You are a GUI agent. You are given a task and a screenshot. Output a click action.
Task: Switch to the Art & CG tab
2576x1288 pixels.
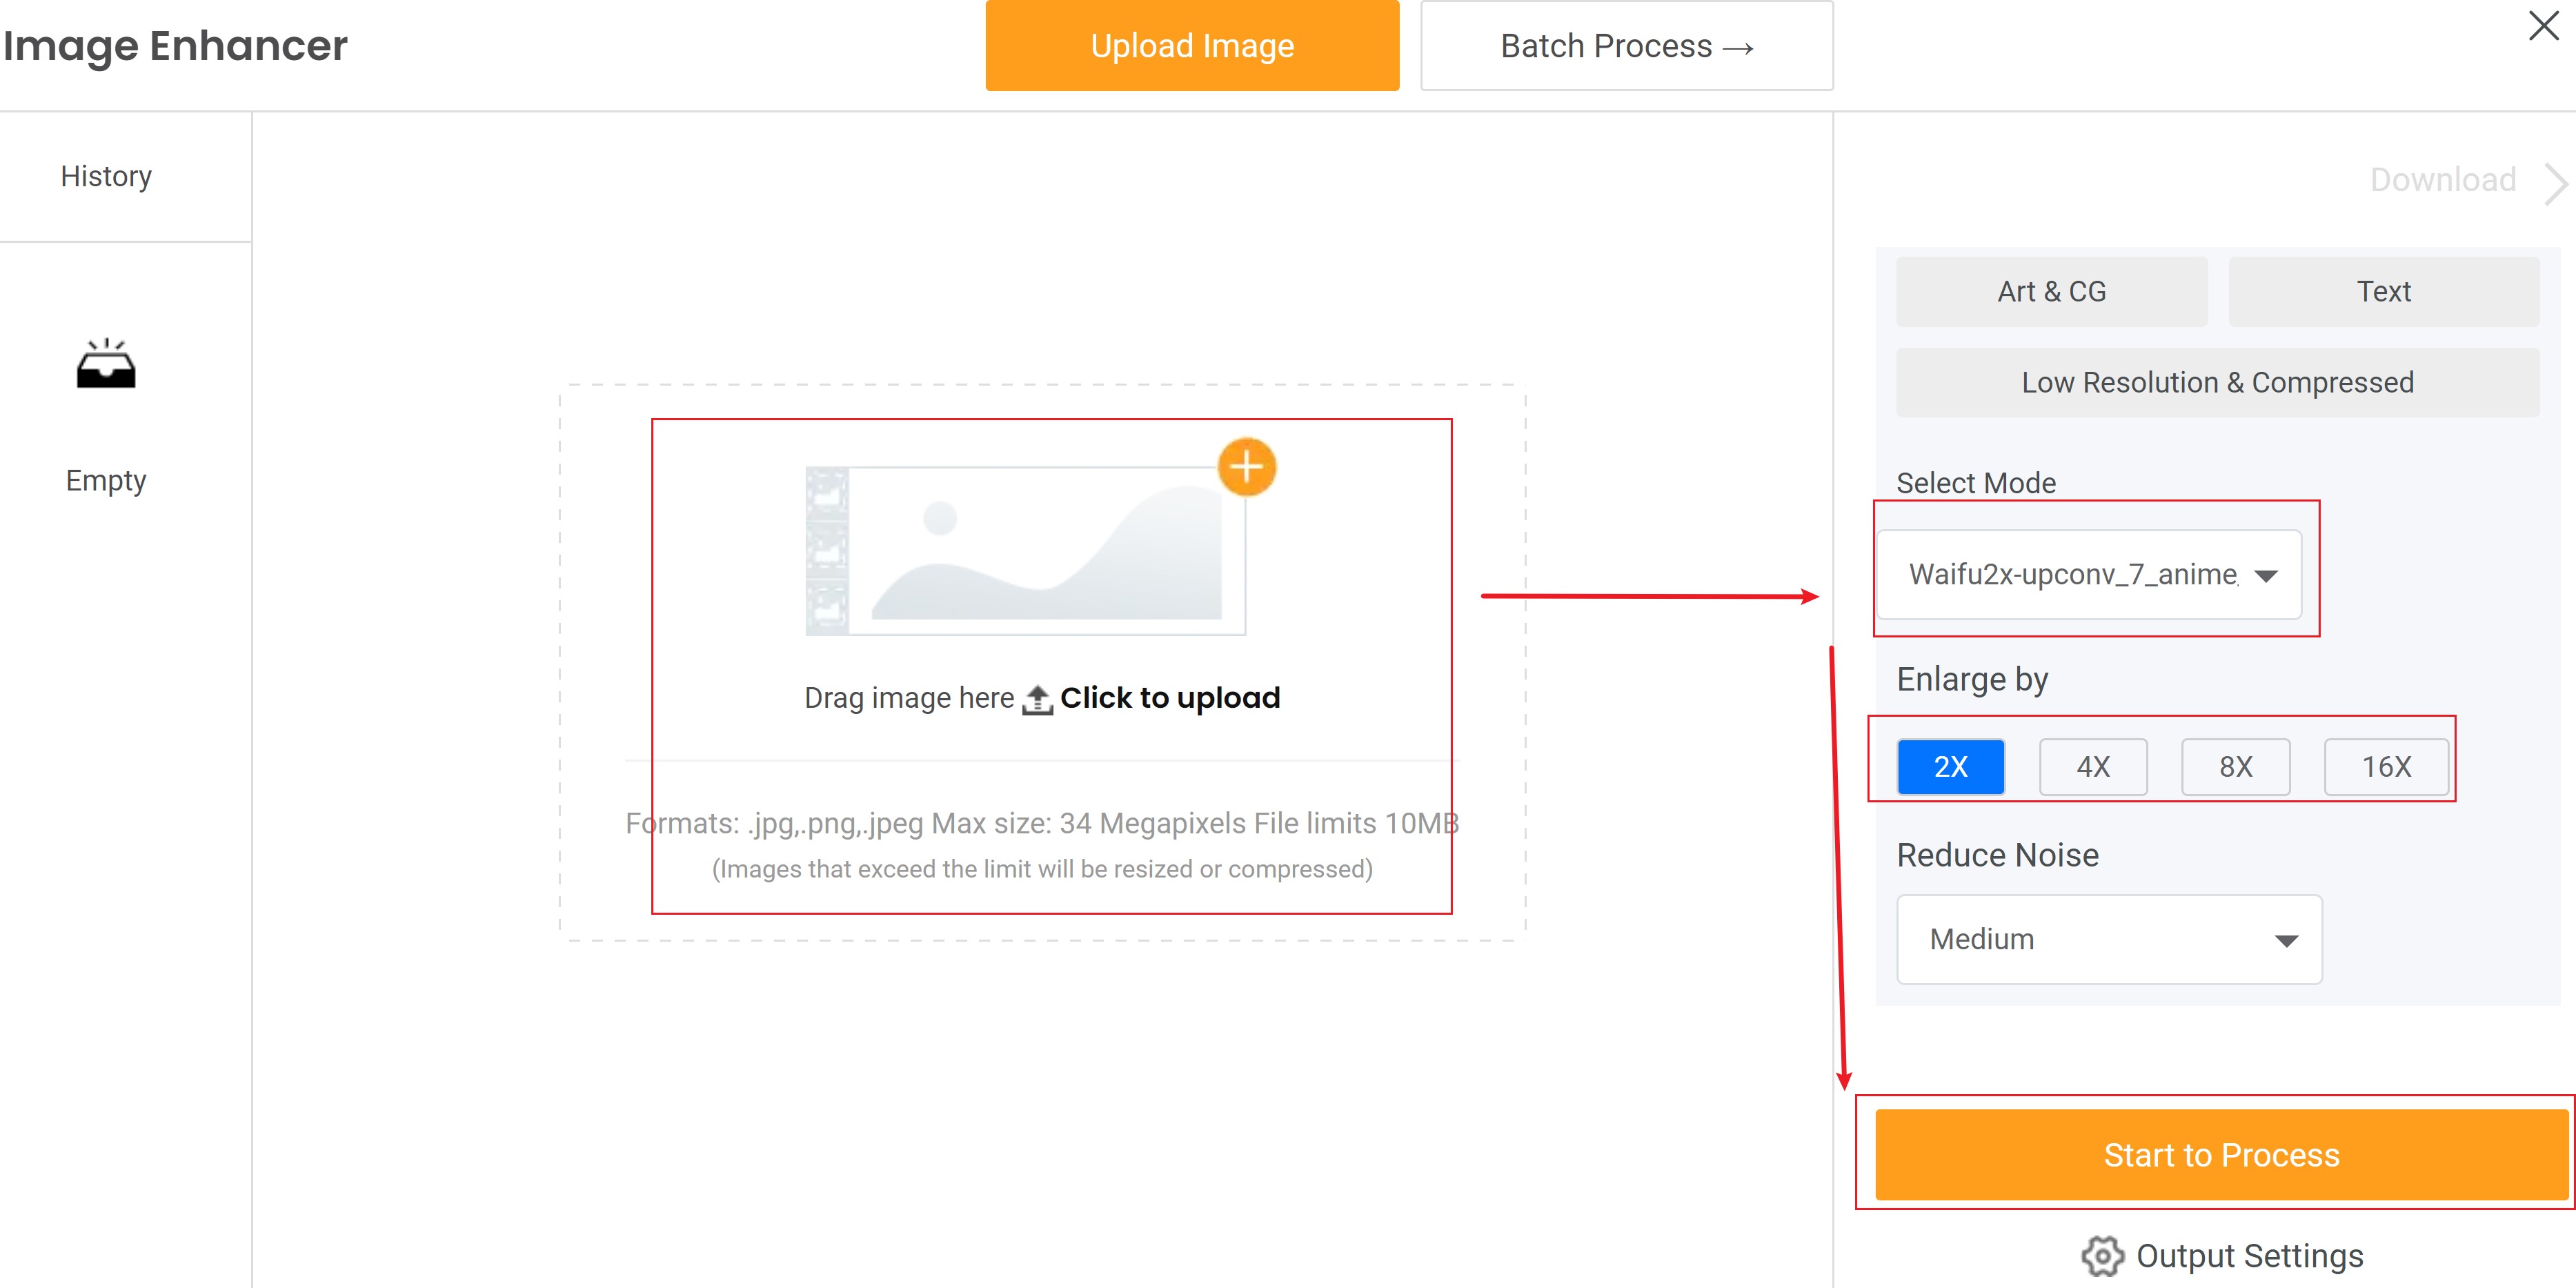click(2051, 291)
